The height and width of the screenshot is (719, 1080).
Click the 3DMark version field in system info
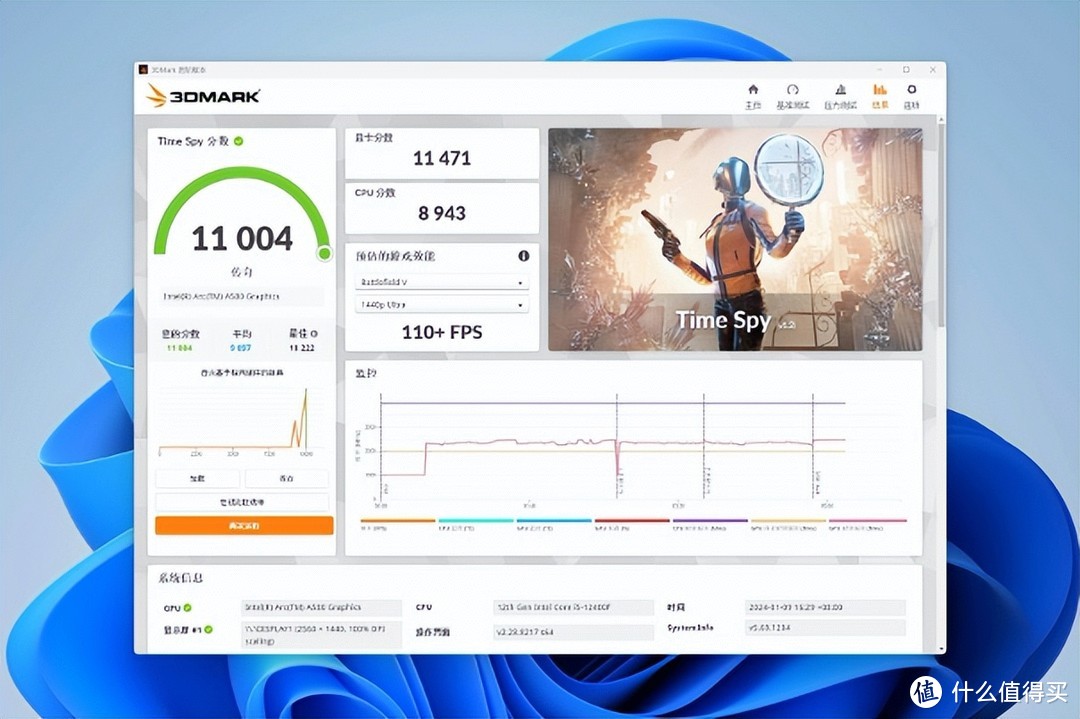(x=574, y=632)
